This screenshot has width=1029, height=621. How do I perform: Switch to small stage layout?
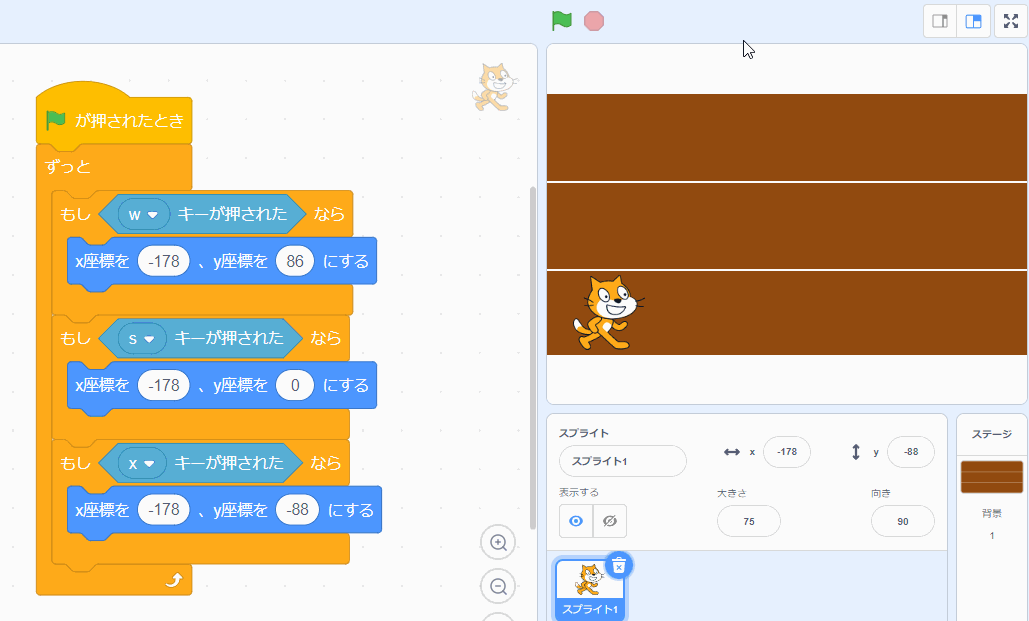tap(940, 21)
